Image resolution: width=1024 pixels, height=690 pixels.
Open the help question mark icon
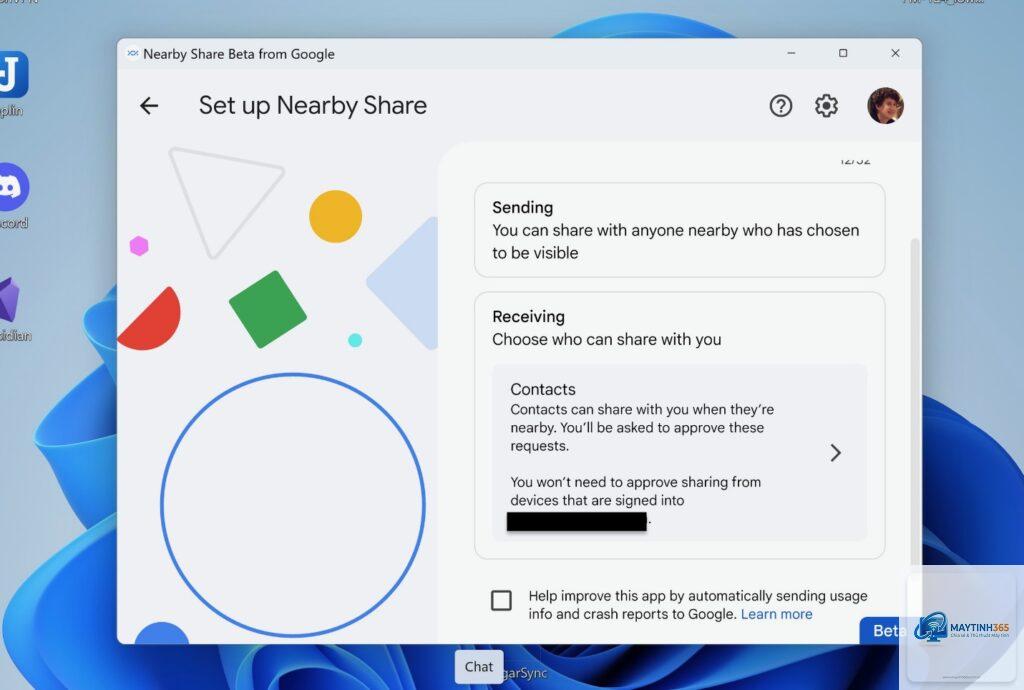click(x=780, y=106)
